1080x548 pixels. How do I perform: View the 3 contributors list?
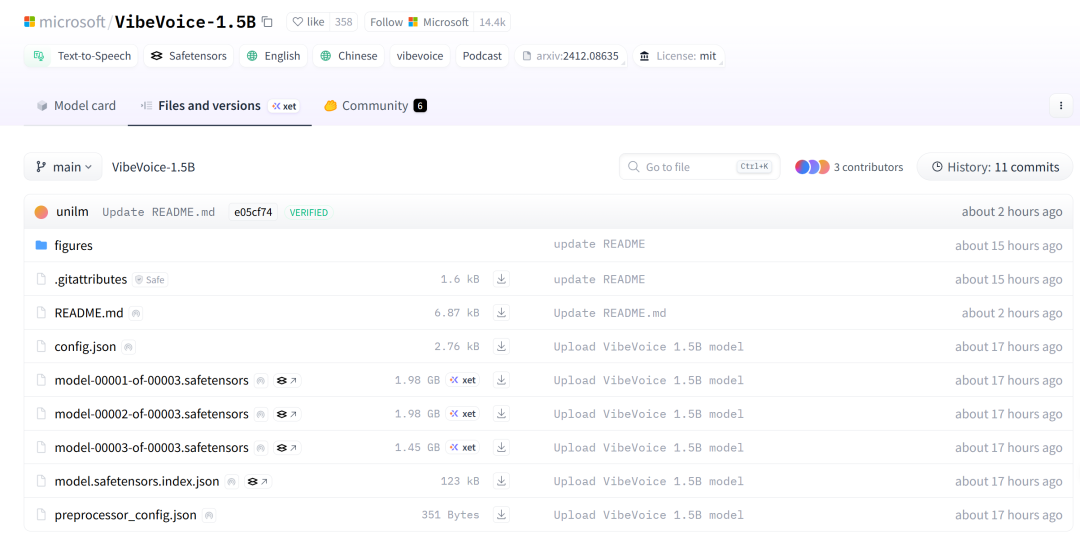coord(849,167)
